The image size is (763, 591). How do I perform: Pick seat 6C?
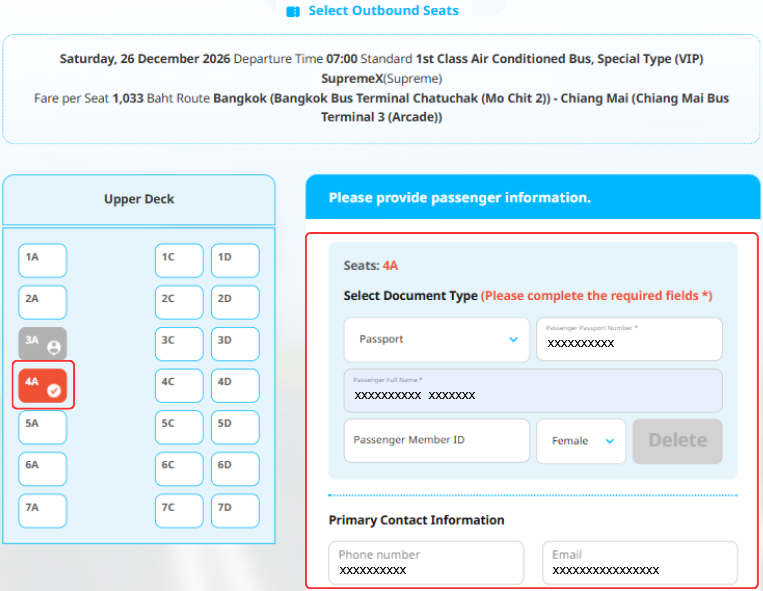[x=179, y=469]
